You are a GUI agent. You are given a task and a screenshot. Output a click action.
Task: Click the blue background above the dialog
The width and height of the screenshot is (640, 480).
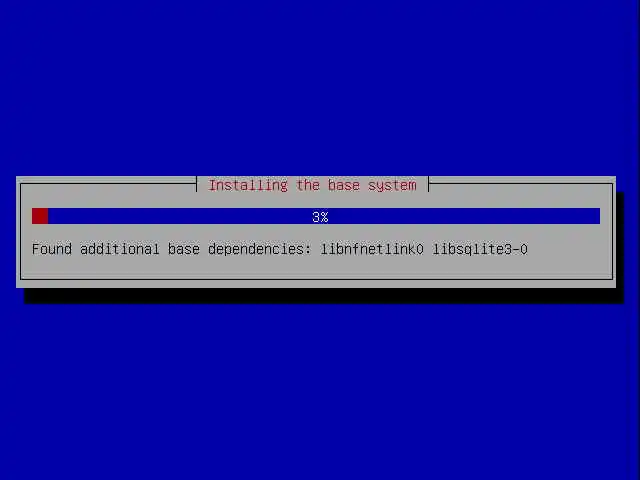[320, 88]
